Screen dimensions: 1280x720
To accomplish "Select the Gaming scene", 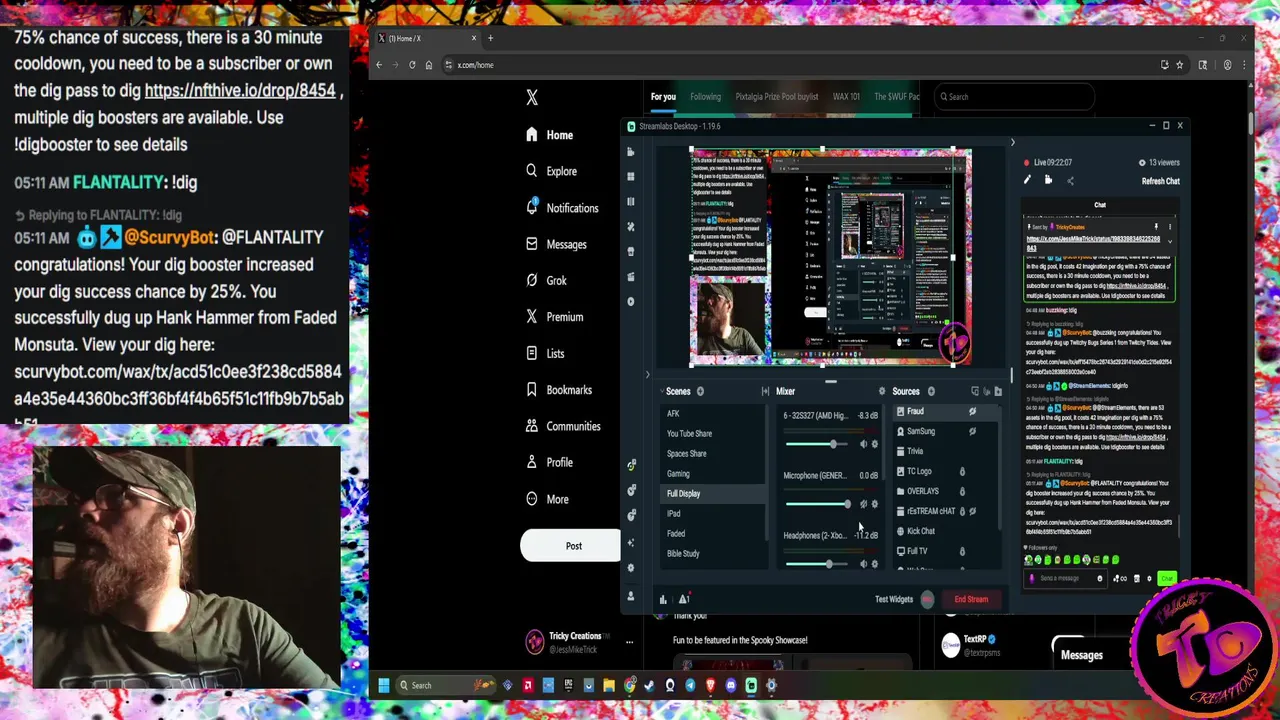I will coord(713,474).
